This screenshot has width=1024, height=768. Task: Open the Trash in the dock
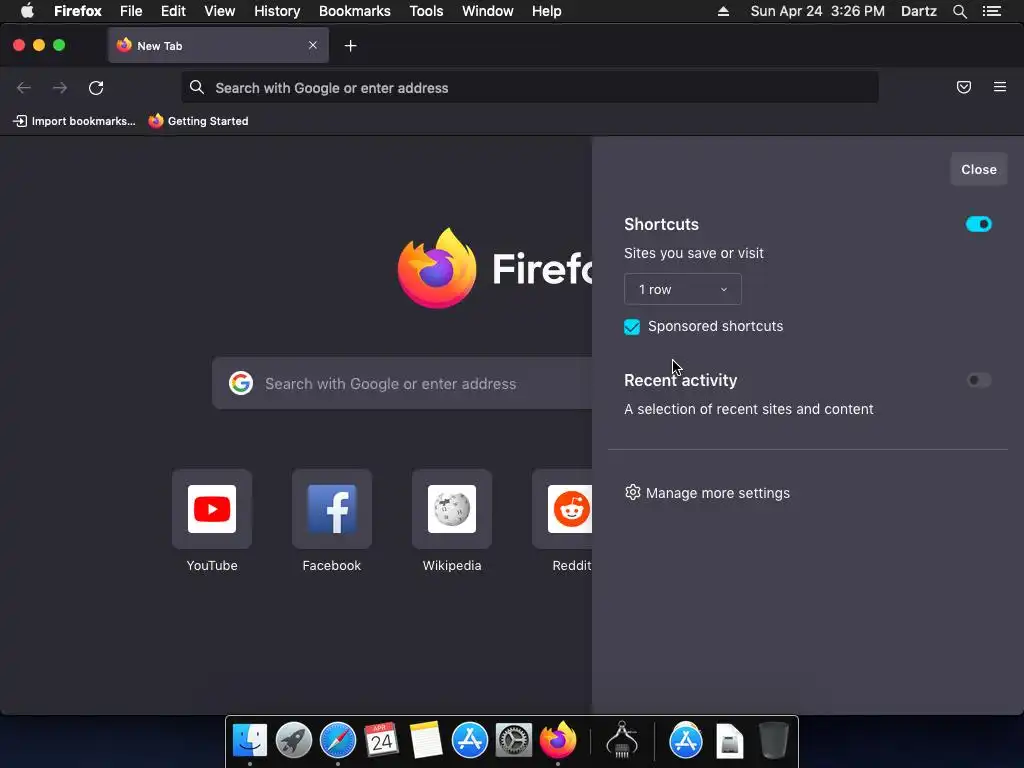(x=774, y=741)
